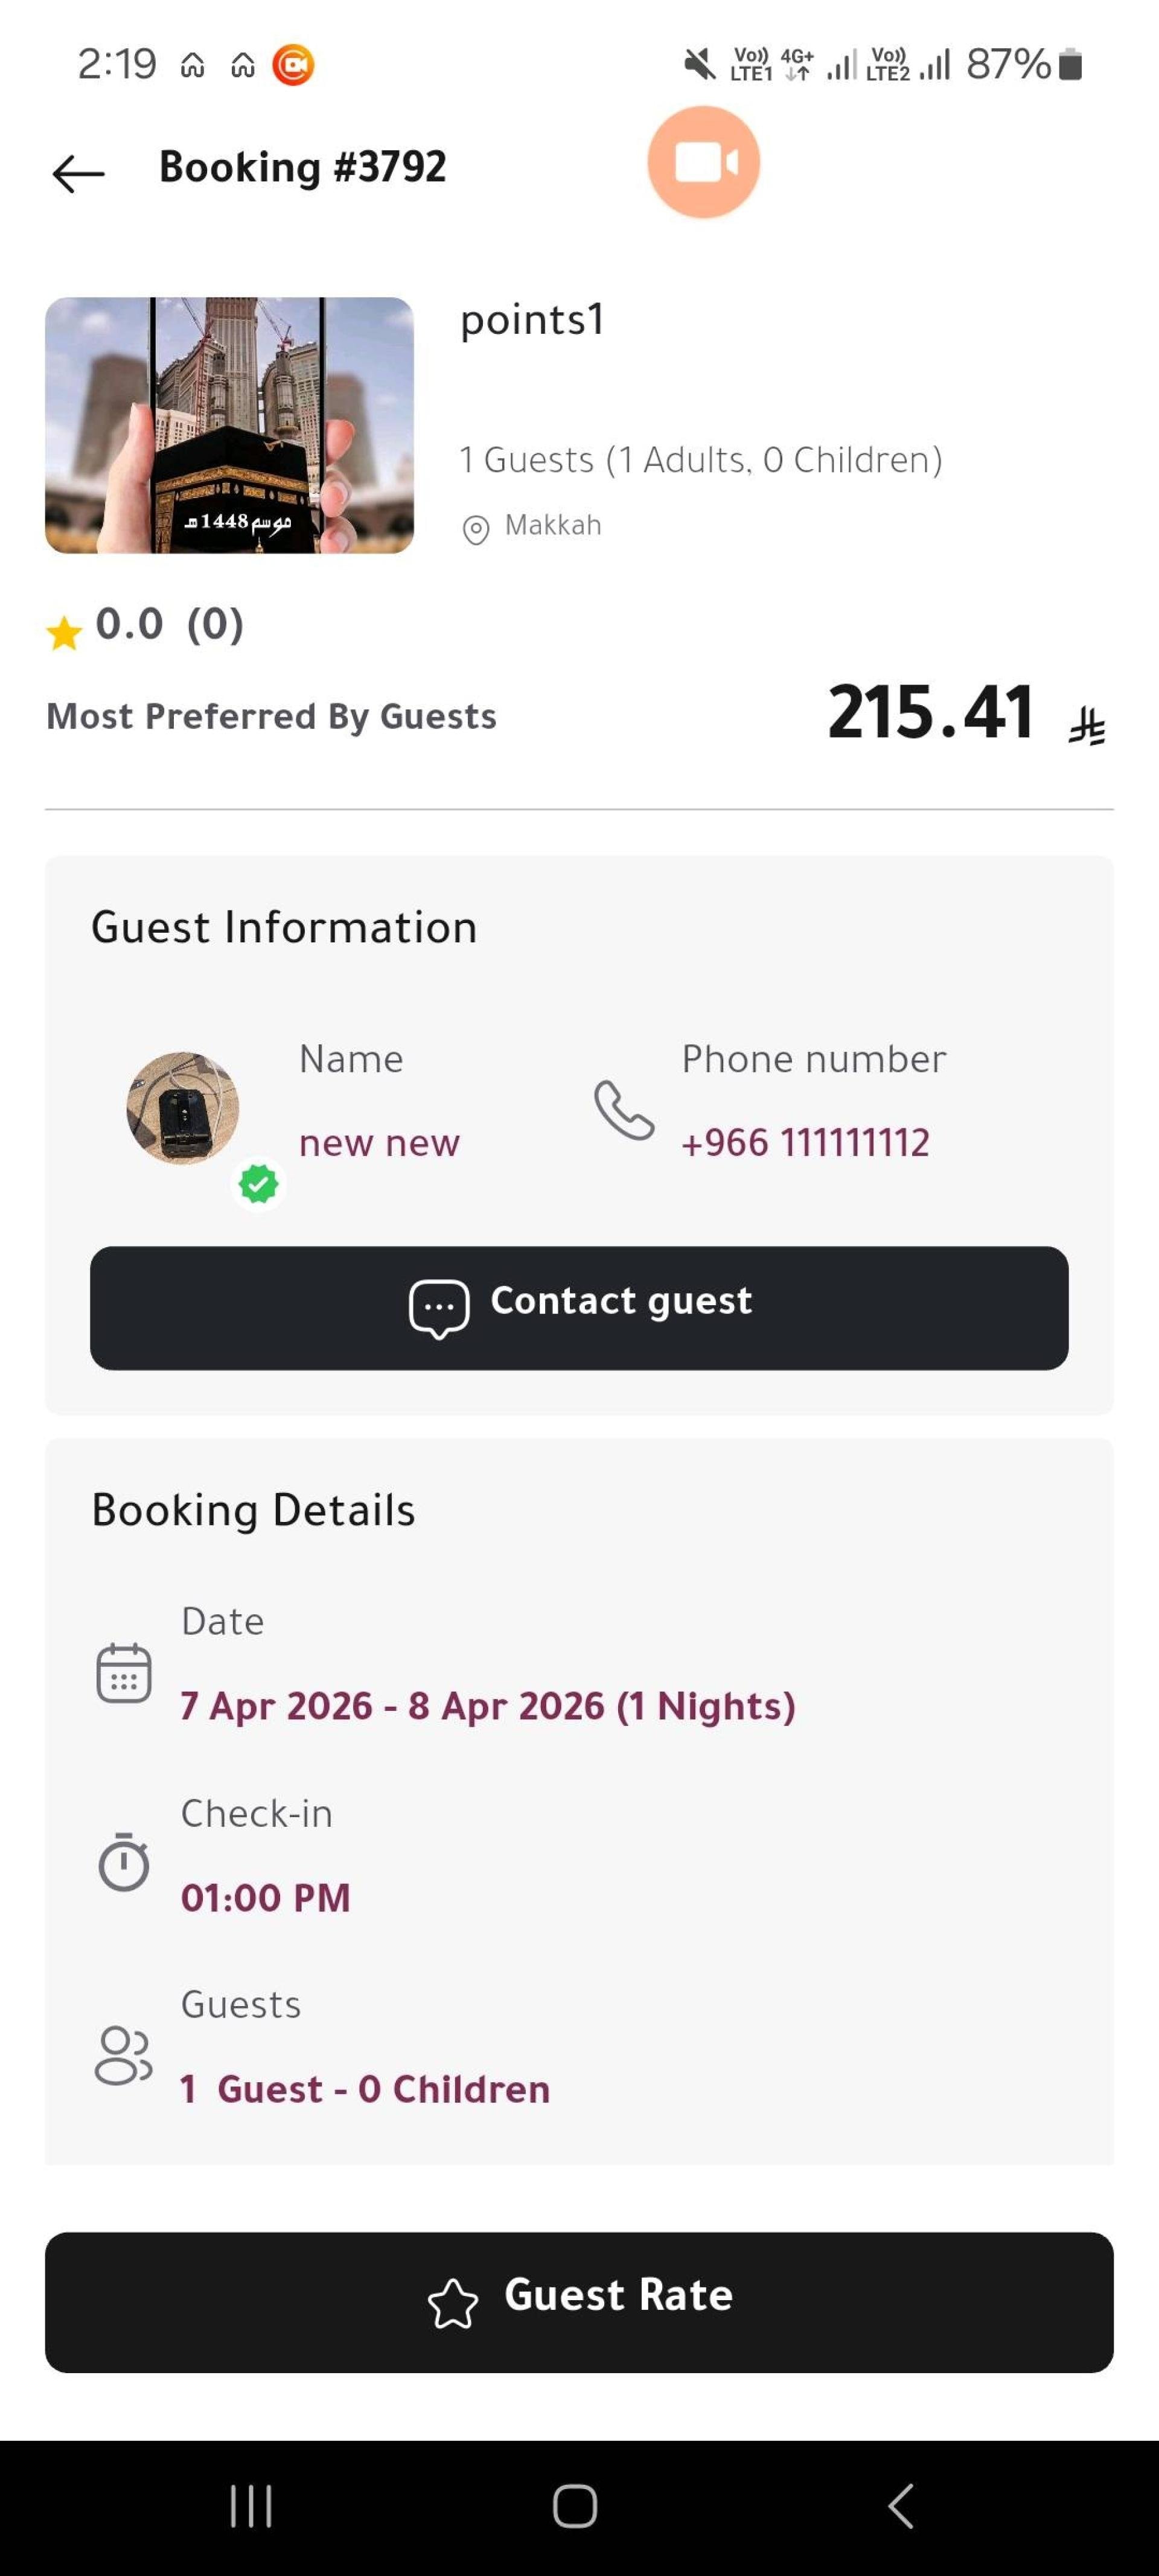Tap the Makkah location pin icon
1159x2576 pixels.
pyautogui.click(x=476, y=529)
